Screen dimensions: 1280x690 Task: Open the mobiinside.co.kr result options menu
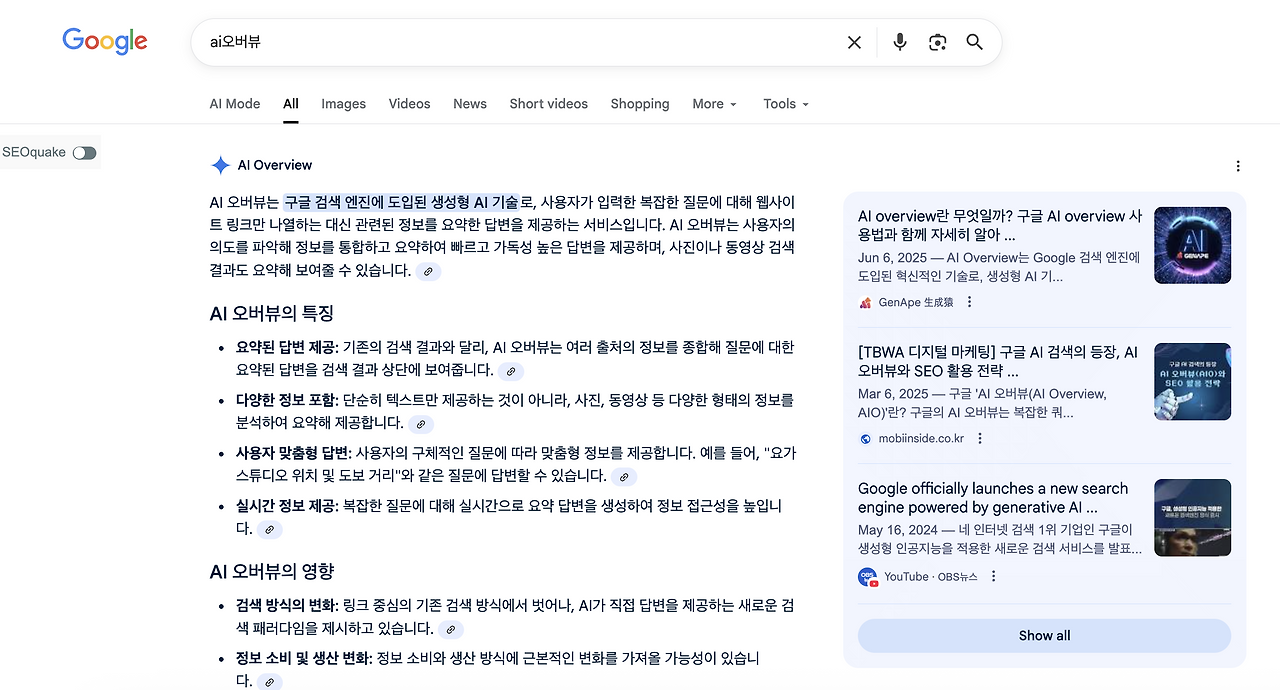[x=979, y=438]
